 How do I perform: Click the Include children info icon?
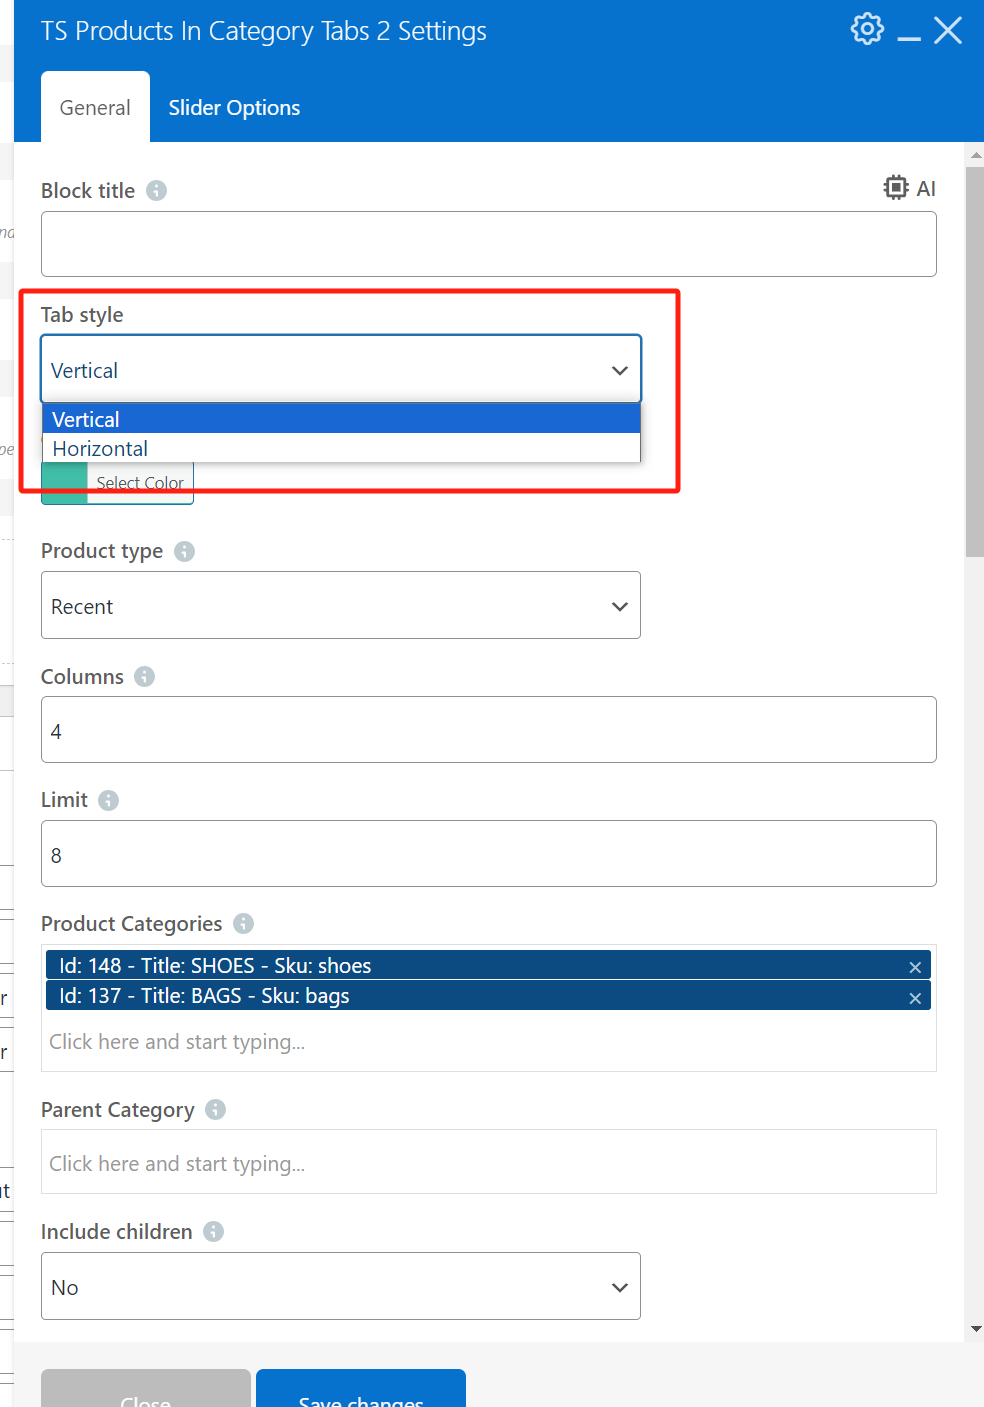pos(212,1231)
